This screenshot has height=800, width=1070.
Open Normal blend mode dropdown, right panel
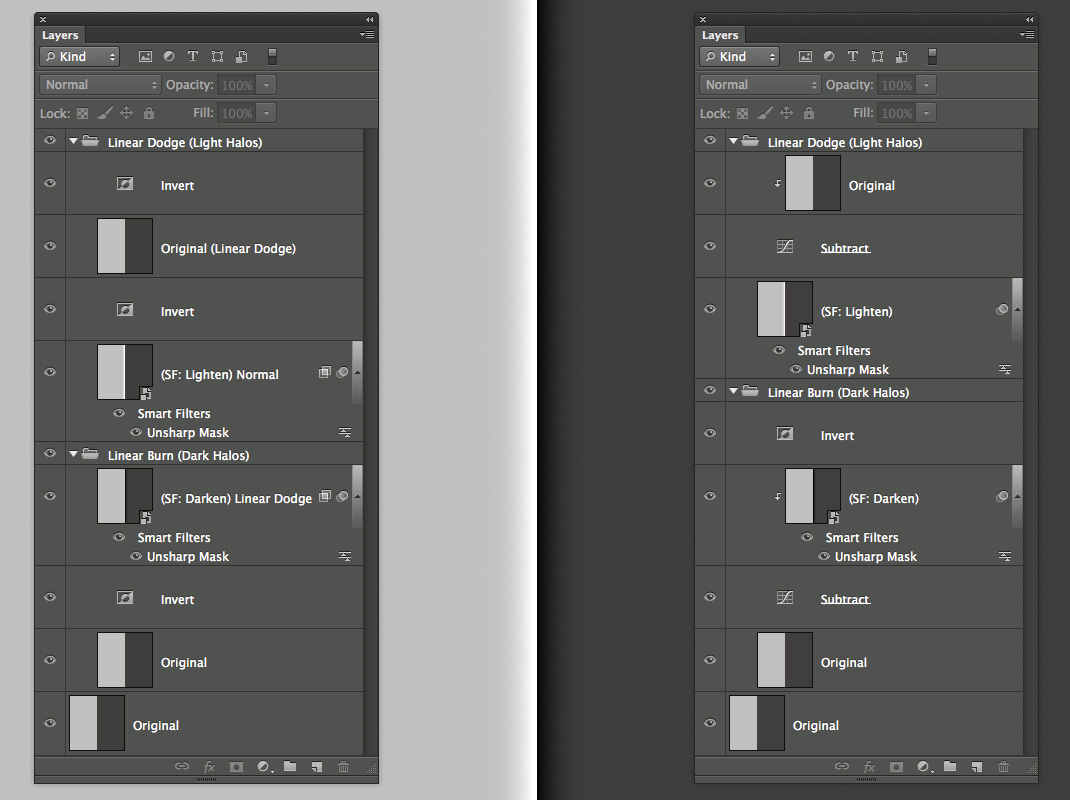click(x=760, y=85)
